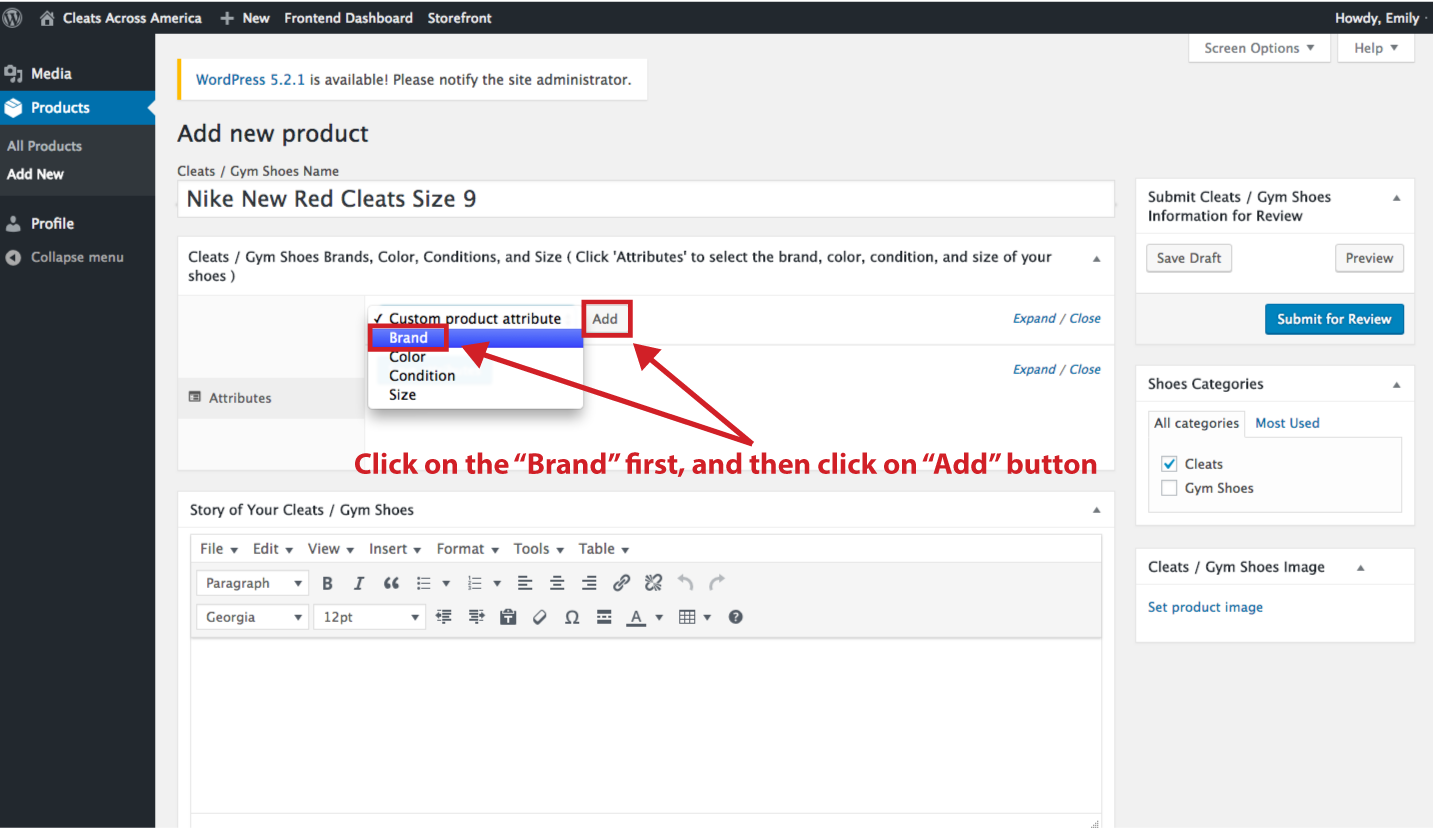Open the Insert menu in editor
The height and width of the screenshot is (828, 1433).
394,549
